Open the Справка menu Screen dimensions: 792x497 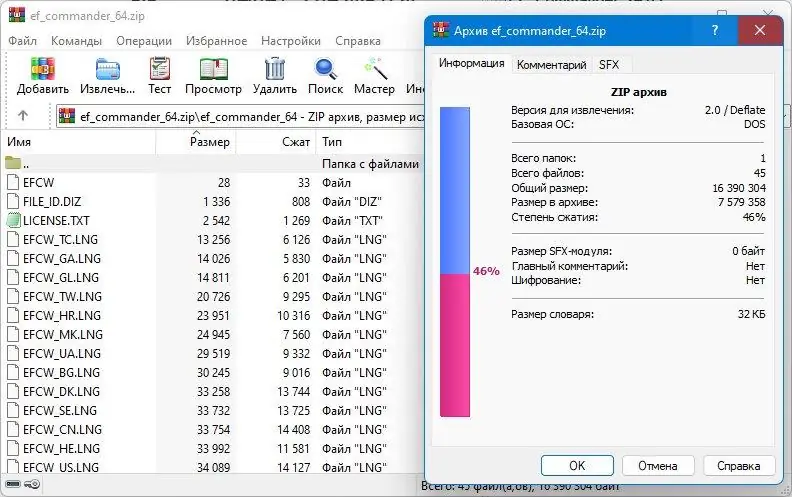click(358, 41)
